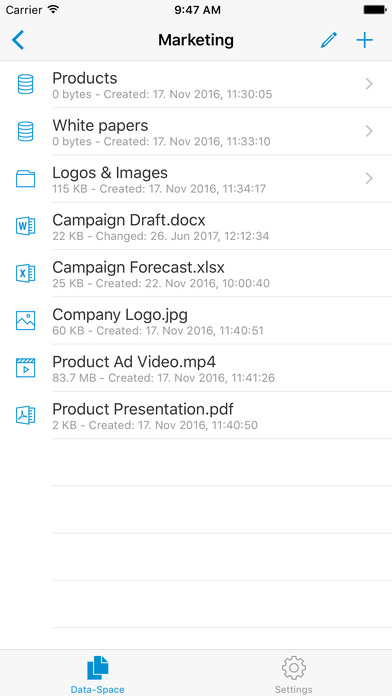
Task: Select the Logos & Images folder icon
Action: [x=25, y=178]
